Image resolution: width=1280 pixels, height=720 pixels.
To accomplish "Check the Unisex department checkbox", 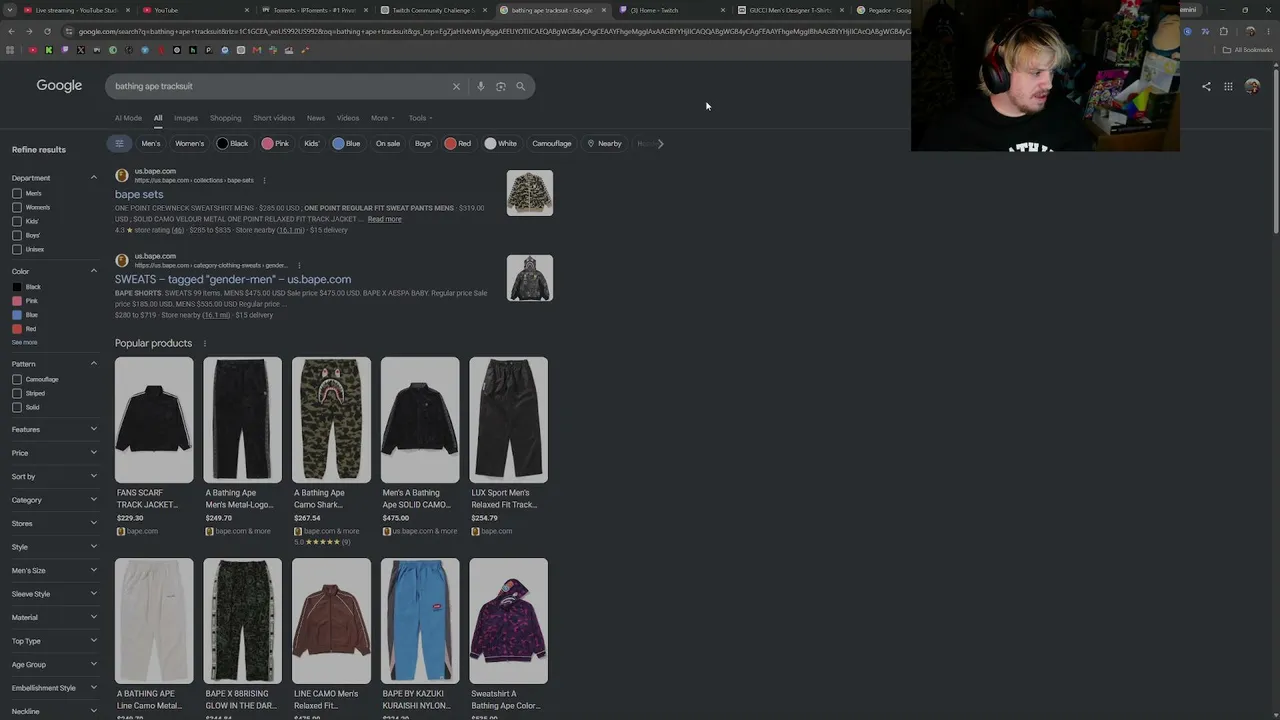I will [17, 249].
